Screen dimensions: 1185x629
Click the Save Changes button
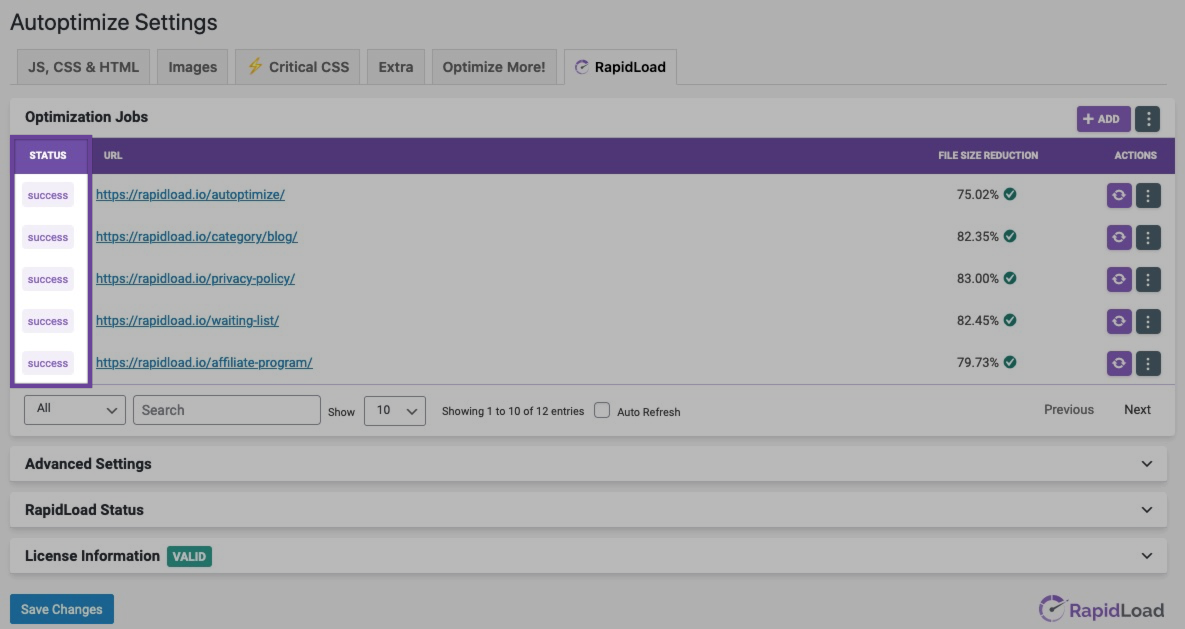[x=62, y=609]
